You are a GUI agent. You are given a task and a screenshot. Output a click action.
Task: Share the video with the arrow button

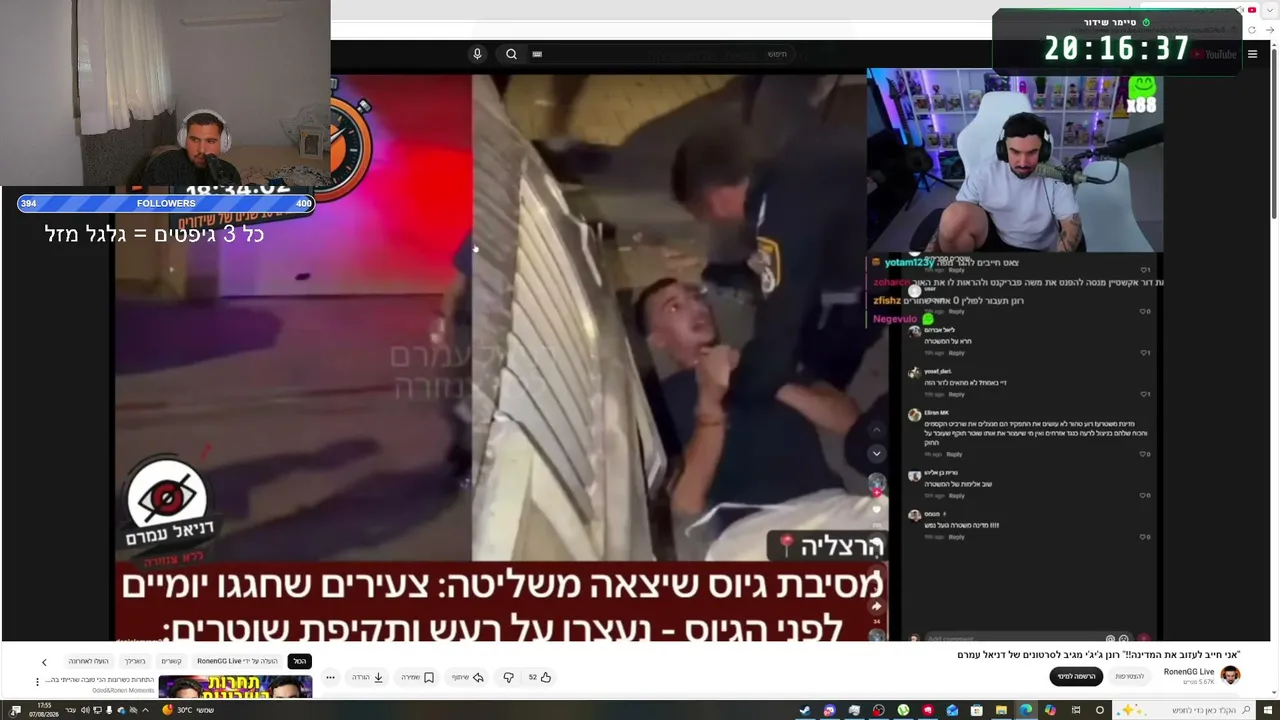pos(467,677)
